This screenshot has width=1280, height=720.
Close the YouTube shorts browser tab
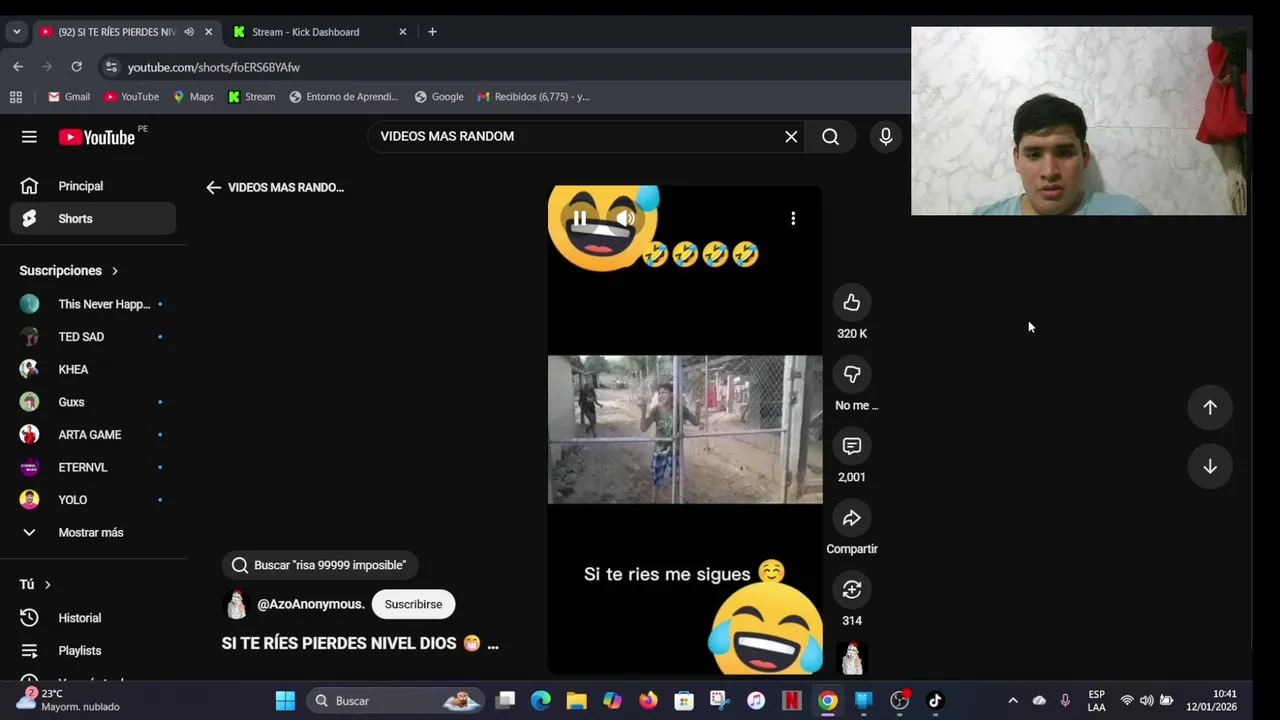tap(208, 32)
